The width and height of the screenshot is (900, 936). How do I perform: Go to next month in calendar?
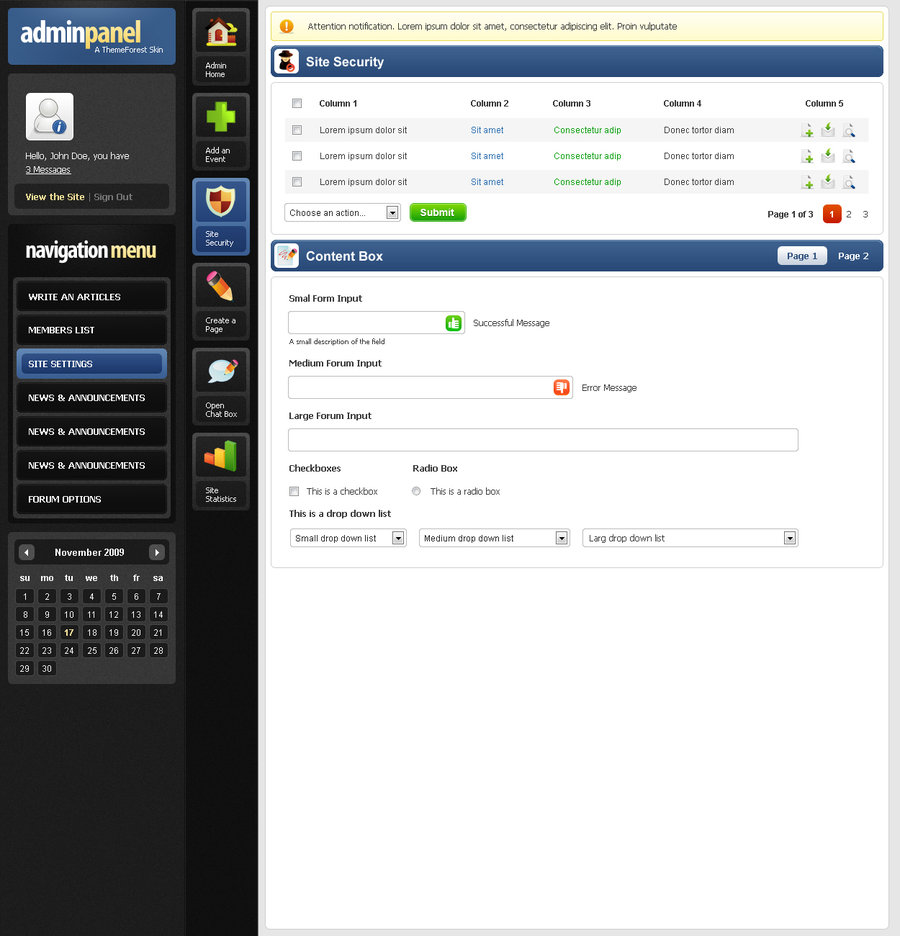point(157,552)
